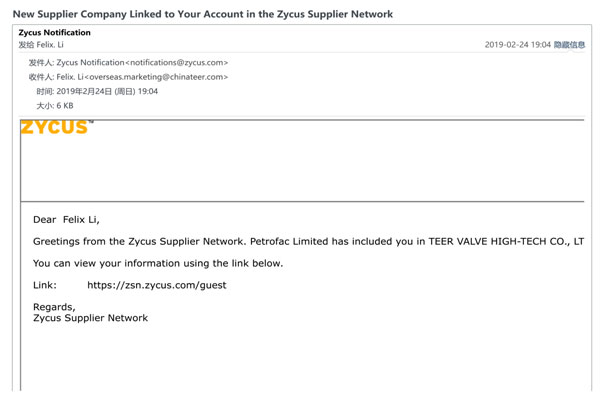Click the 发件人 sender label
600x396 pixels.
point(41,62)
